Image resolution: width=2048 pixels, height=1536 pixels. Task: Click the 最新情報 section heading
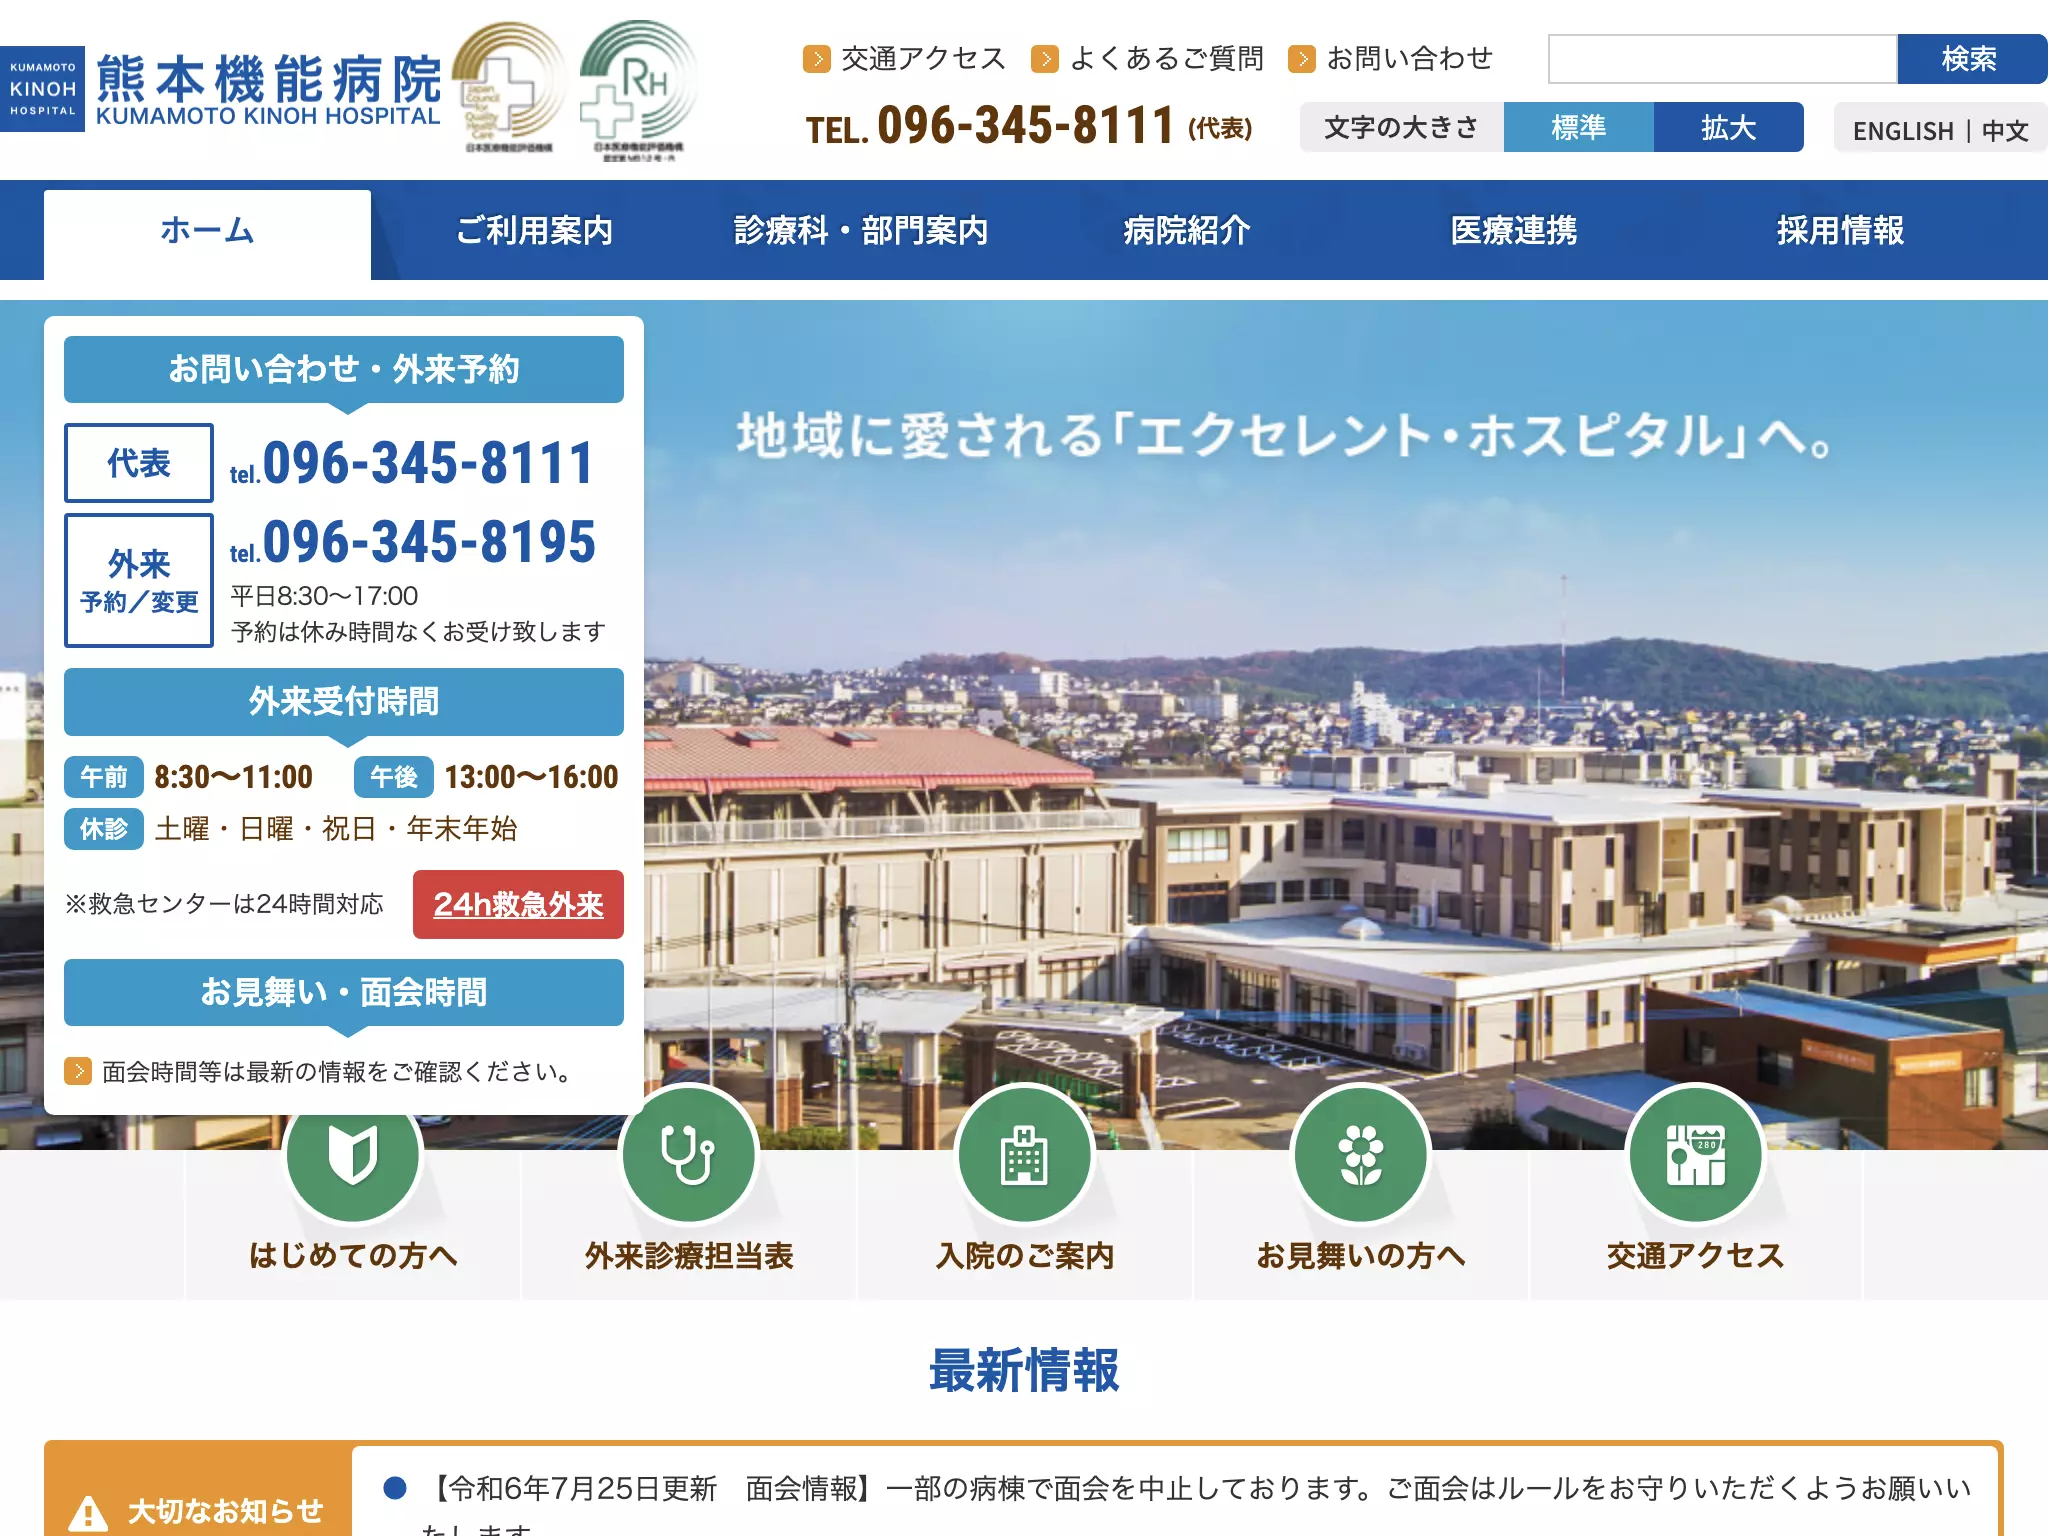1024,1370
